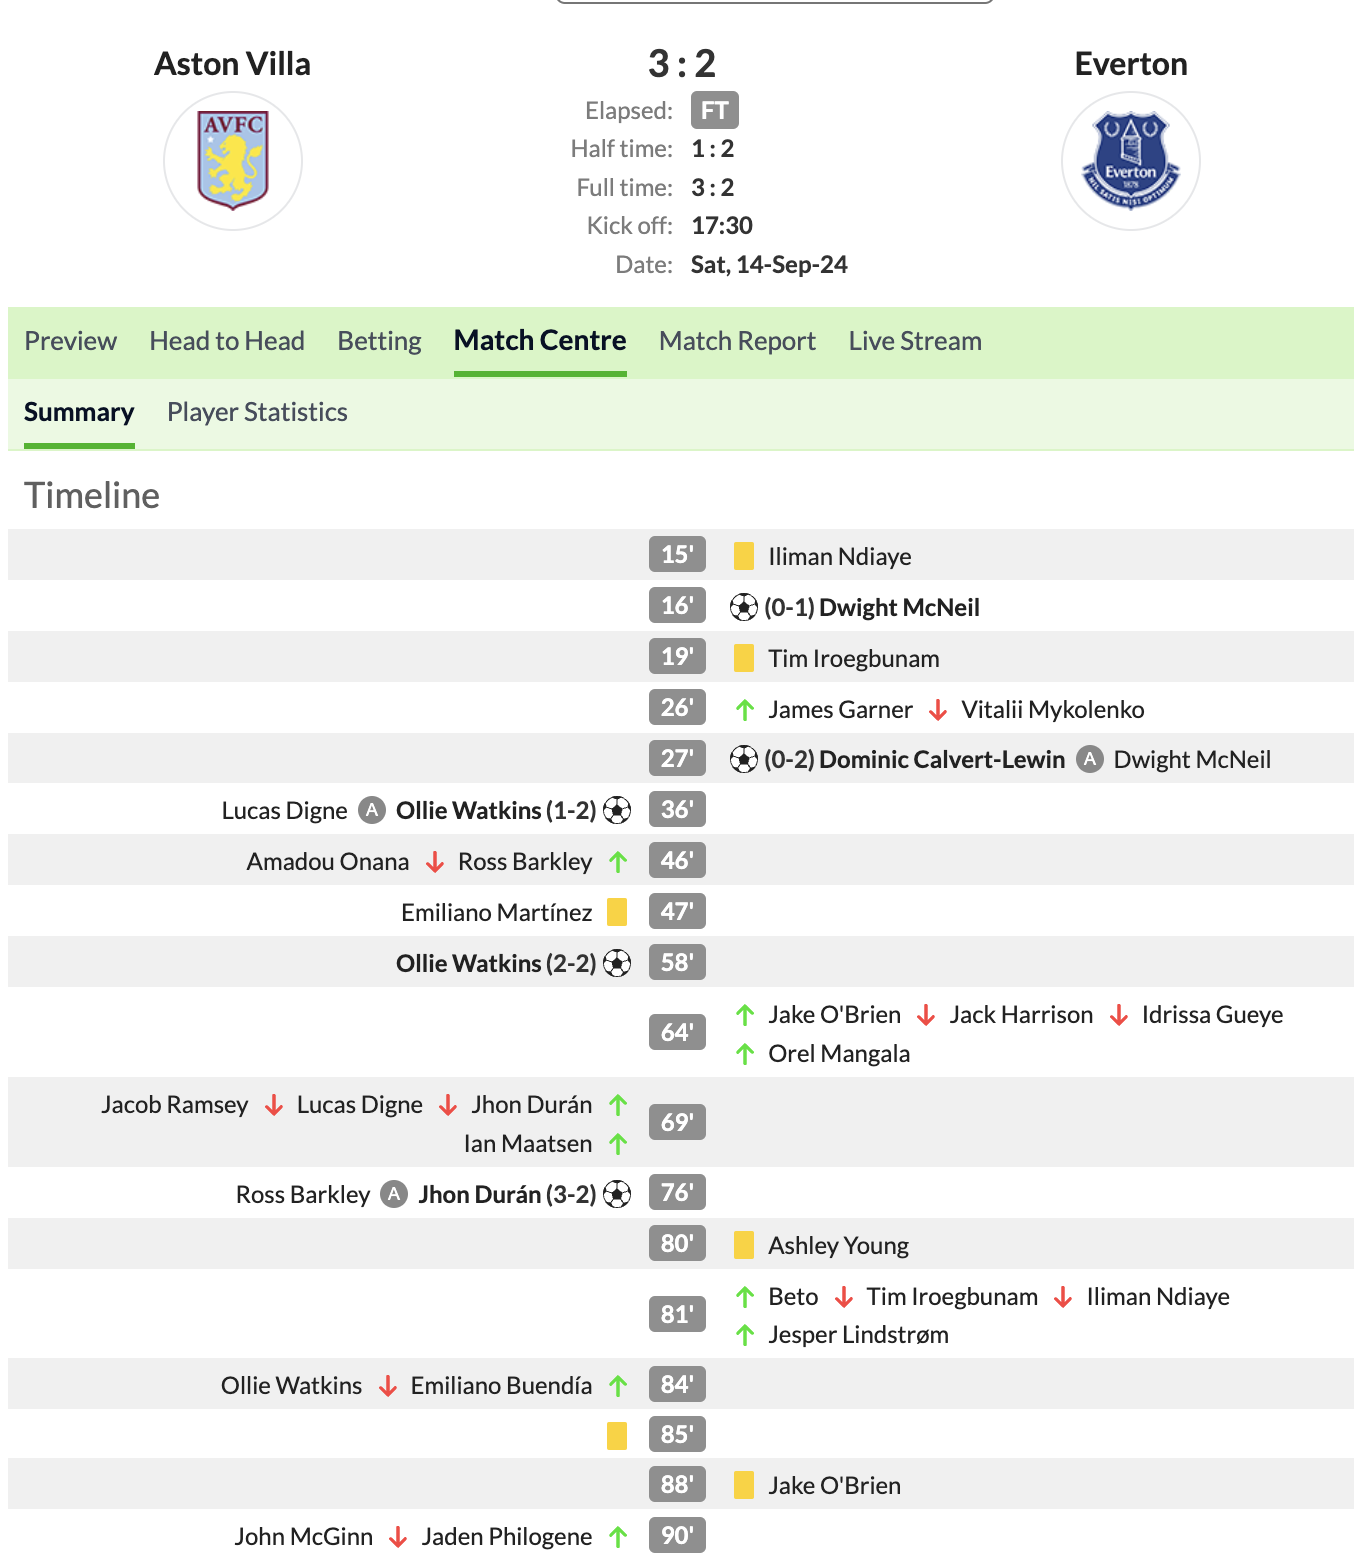Screen dimensions: 1354x1566
Task: Switch to the Head to Head tab
Action: (x=227, y=341)
